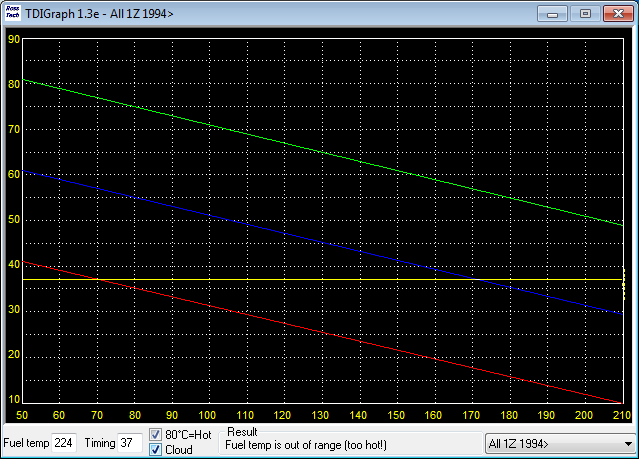Minimize the TDIGraph window
This screenshot has width=639, height=459.
[553, 13]
